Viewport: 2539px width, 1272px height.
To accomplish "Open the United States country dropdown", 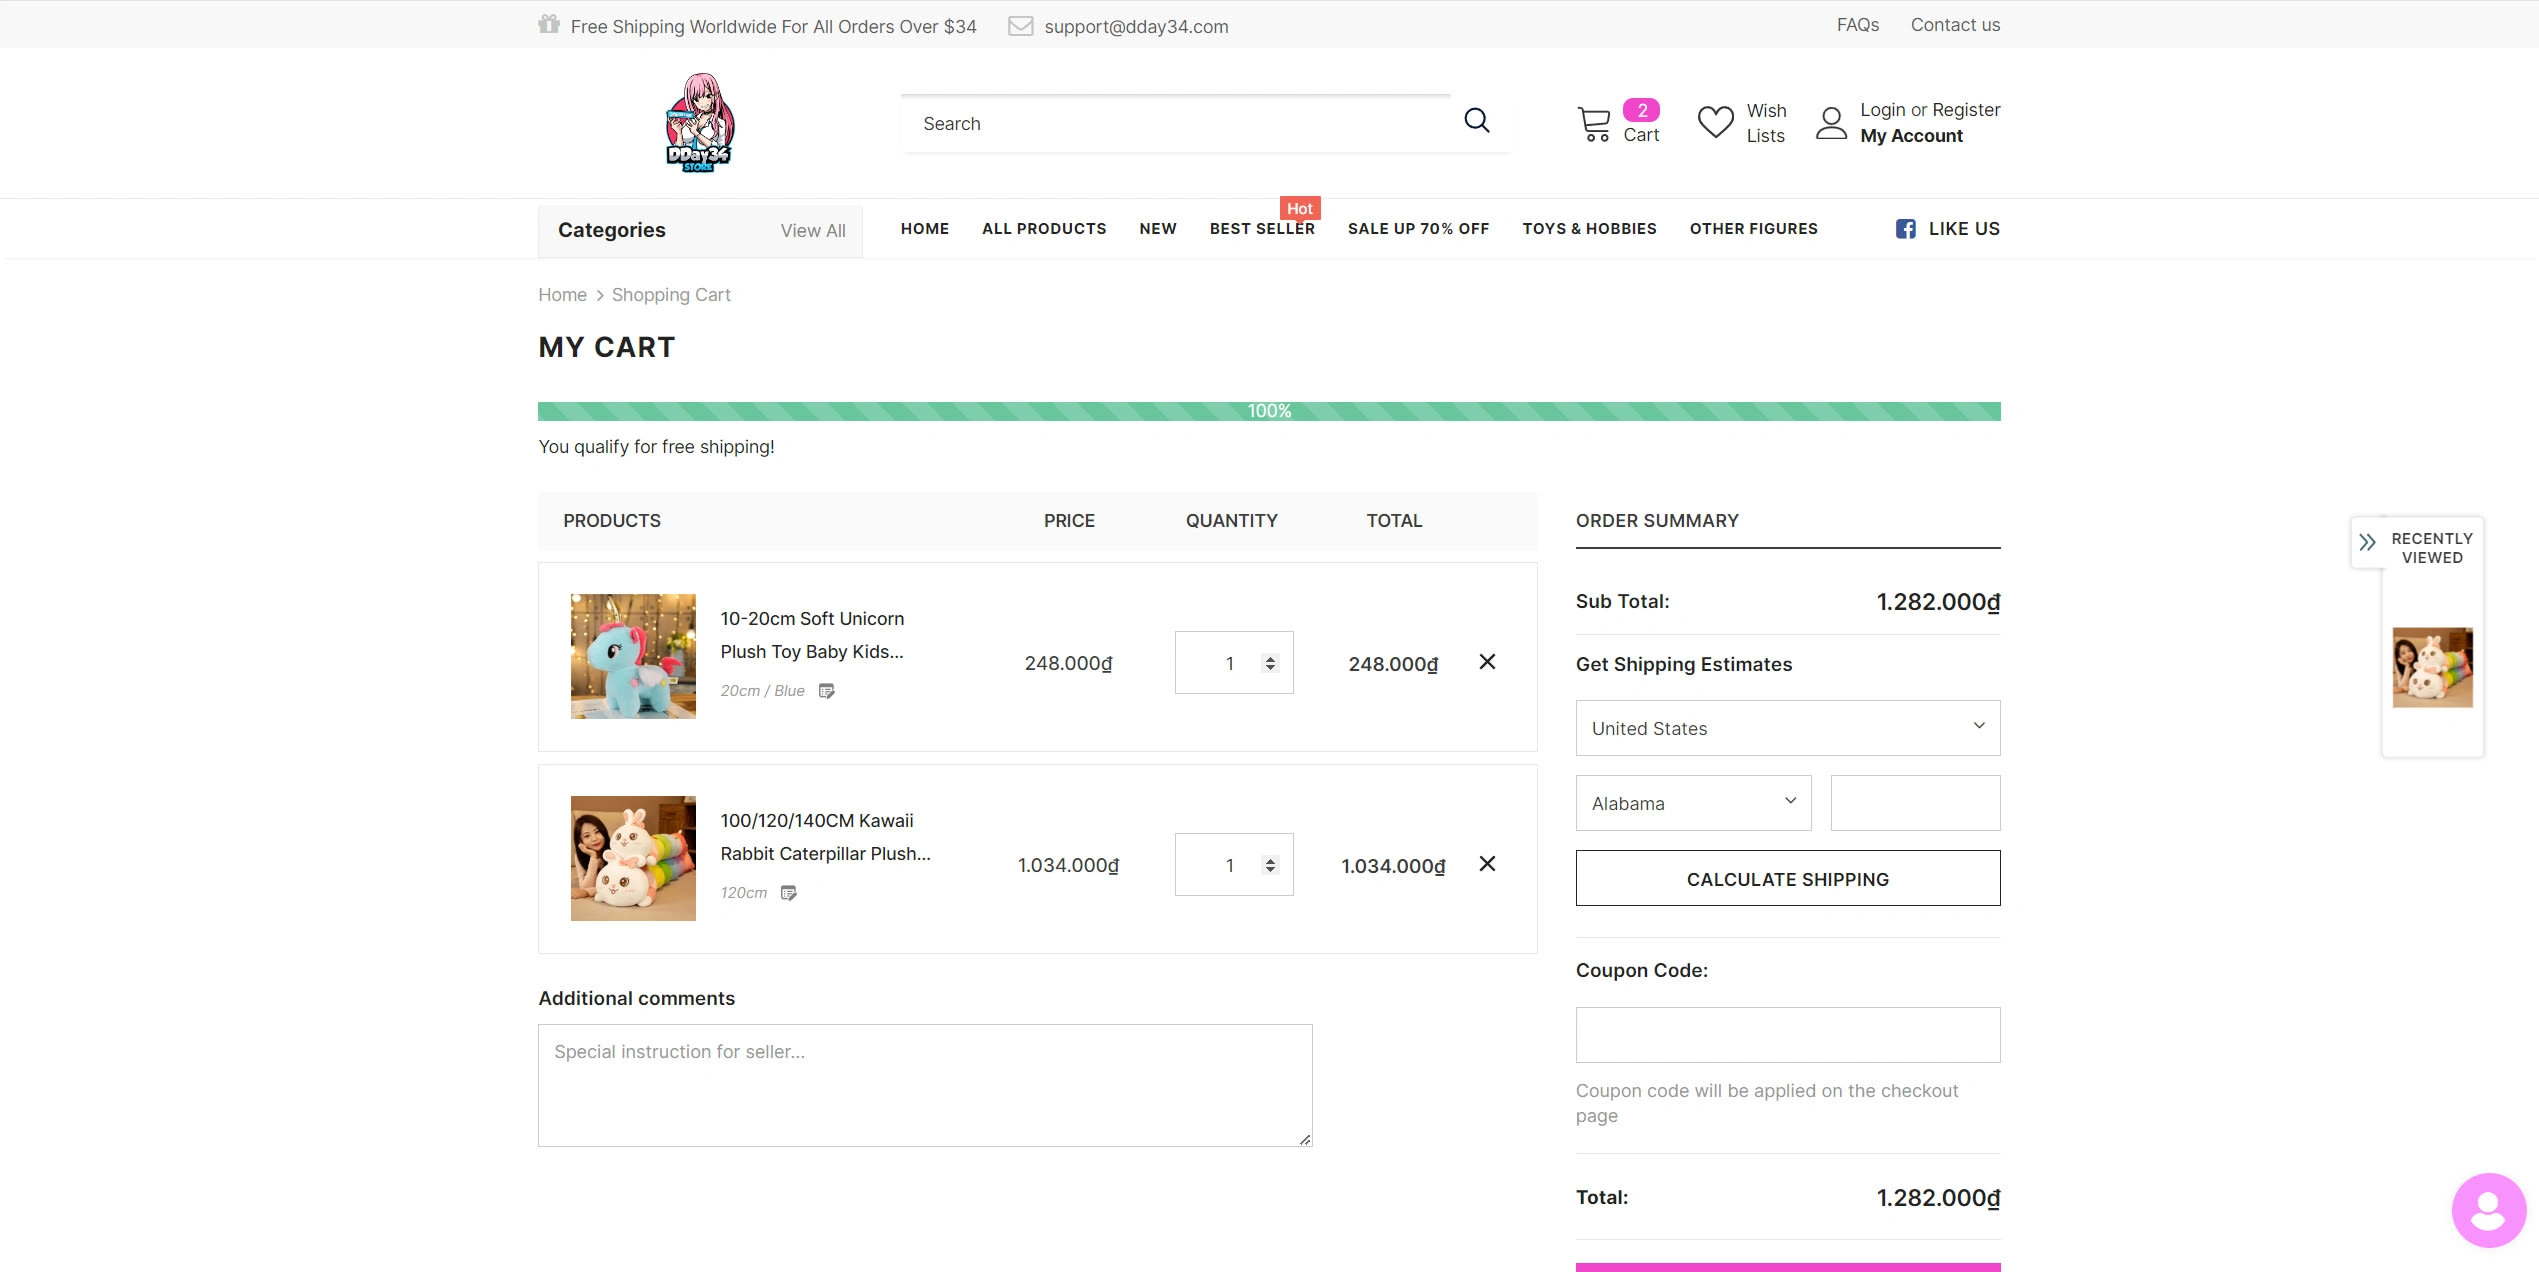I will (1787, 728).
